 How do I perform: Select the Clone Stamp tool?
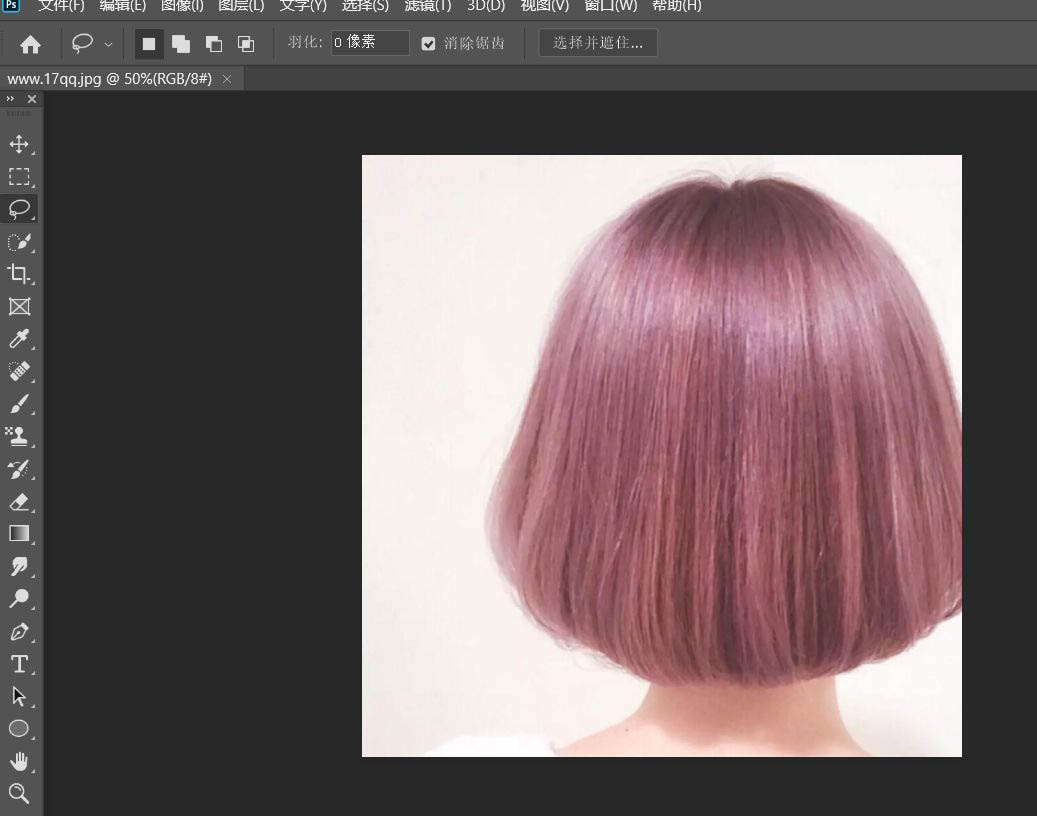(20, 436)
